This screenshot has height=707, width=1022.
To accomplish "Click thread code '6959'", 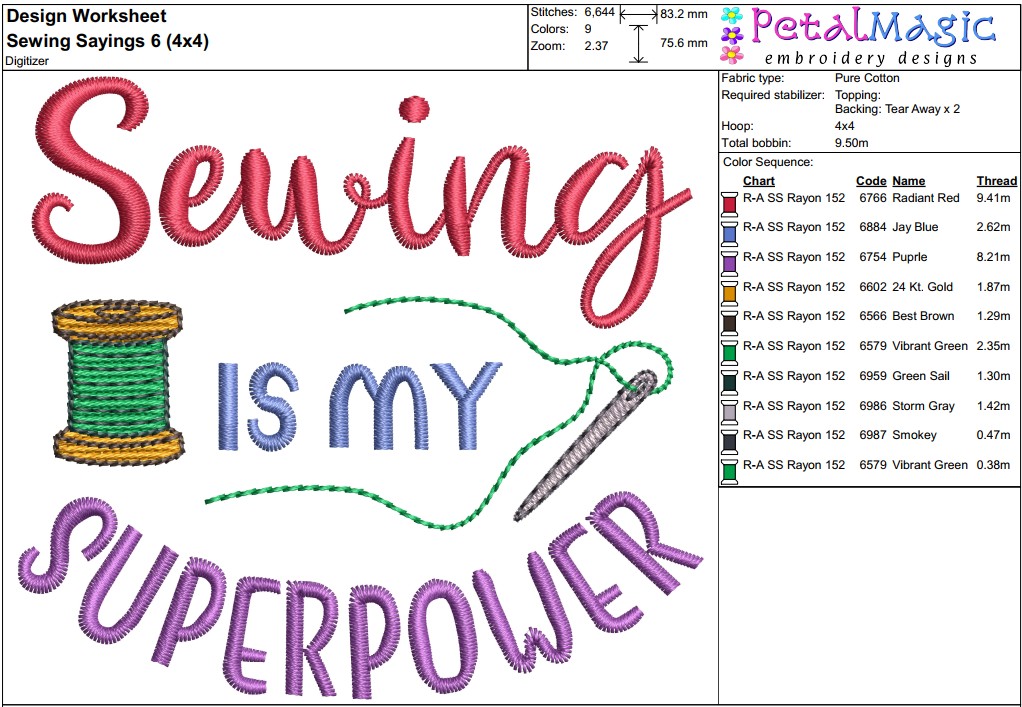I will pos(873,376).
